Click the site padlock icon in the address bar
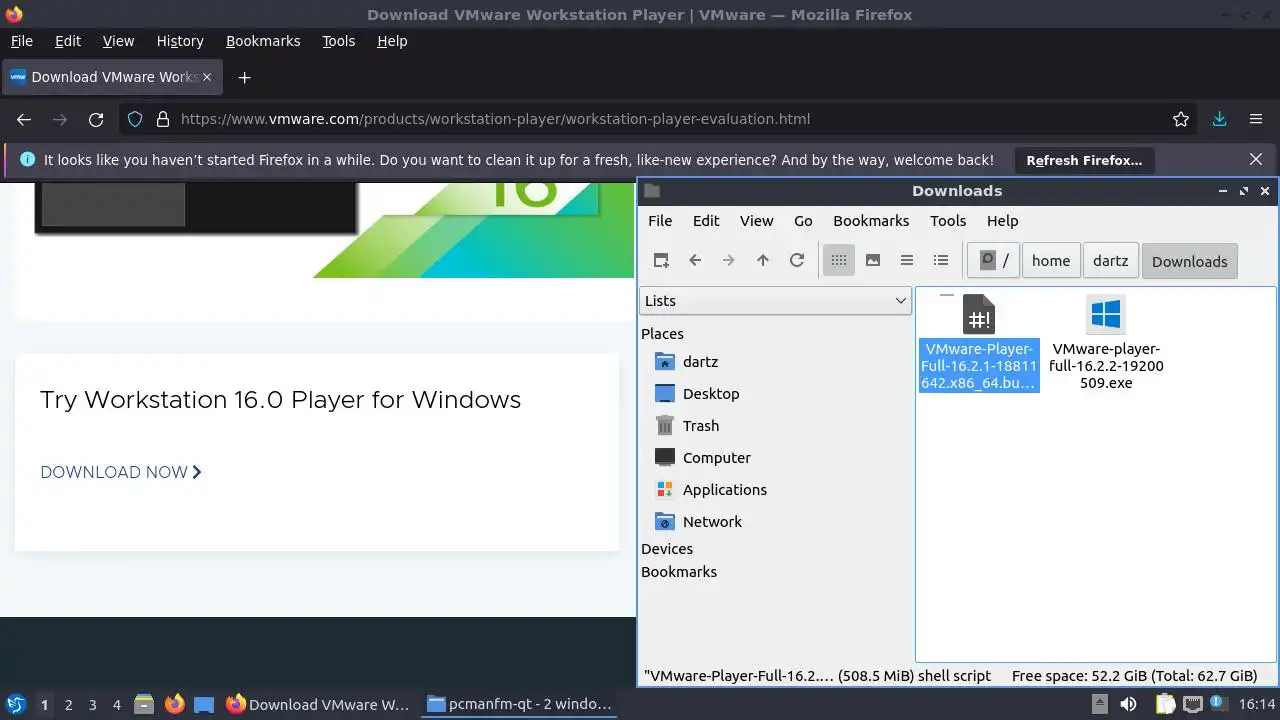Image resolution: width=1280 pixels, height=720 pixels. click(x=163, y=119)
